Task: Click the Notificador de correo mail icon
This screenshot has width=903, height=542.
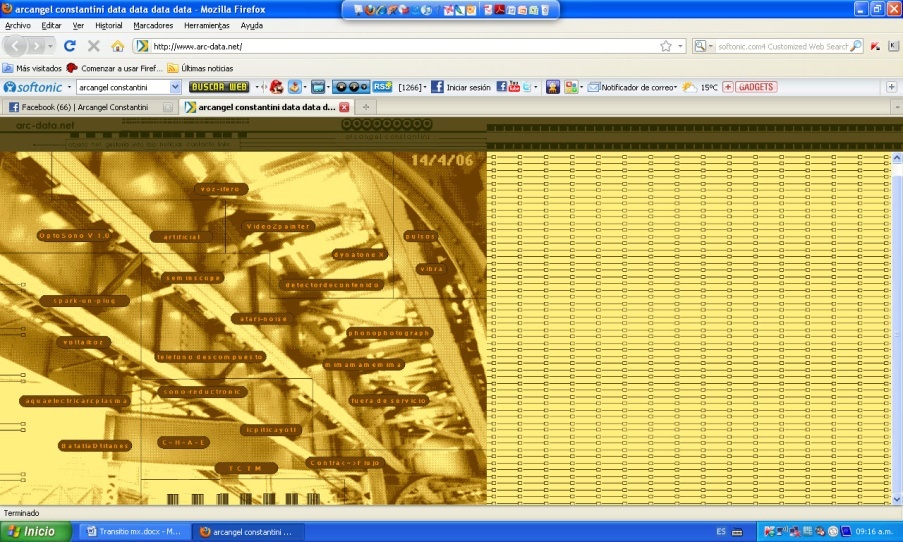Action: click(593, 87)
